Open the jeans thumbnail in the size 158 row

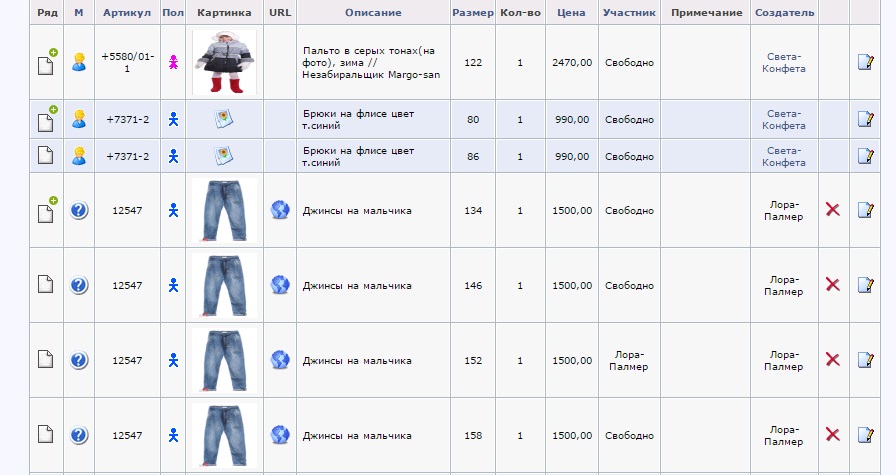(x=224, y=435)
